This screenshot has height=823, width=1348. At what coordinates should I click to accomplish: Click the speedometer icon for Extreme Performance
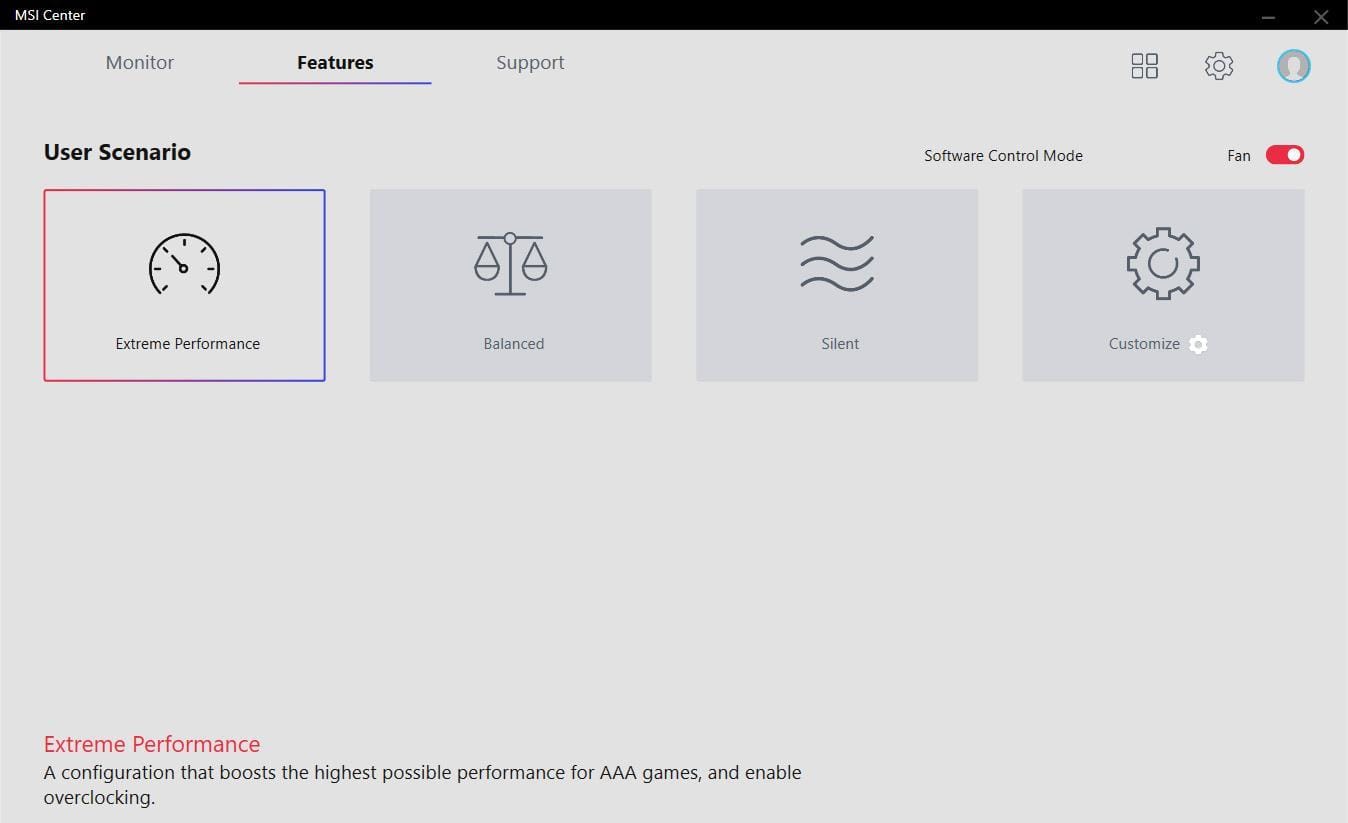coord(184,264)
